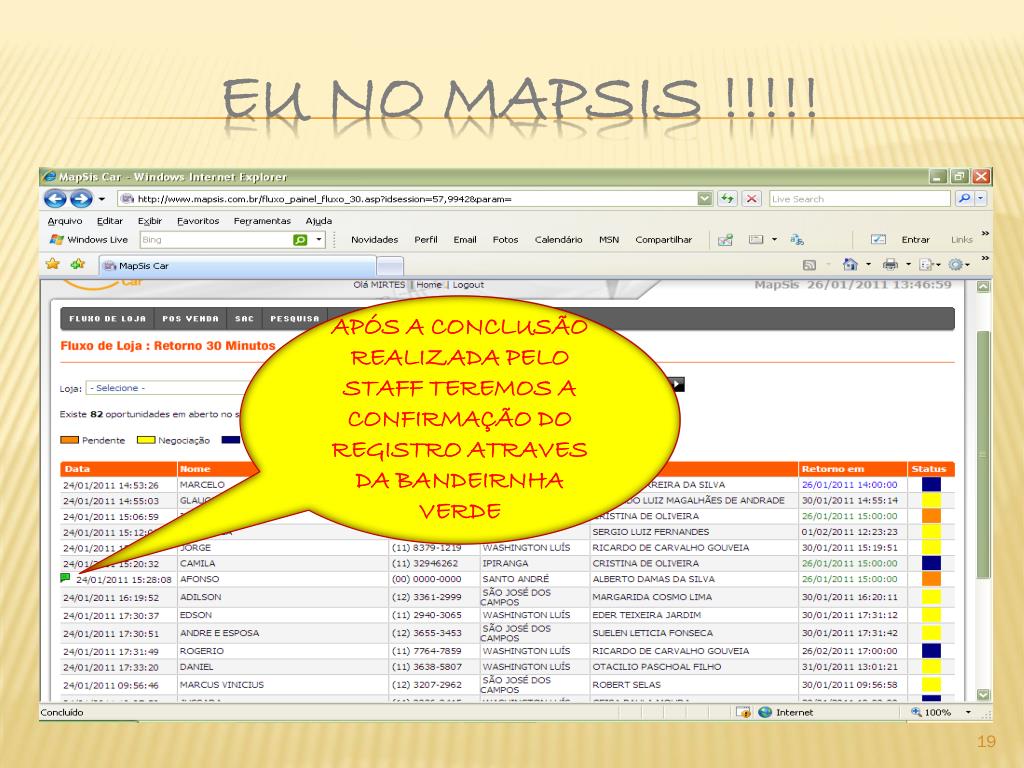The height and width of the screenshot is (768, 1024).
Task: Click the Data column header
Action: (118, 469)
